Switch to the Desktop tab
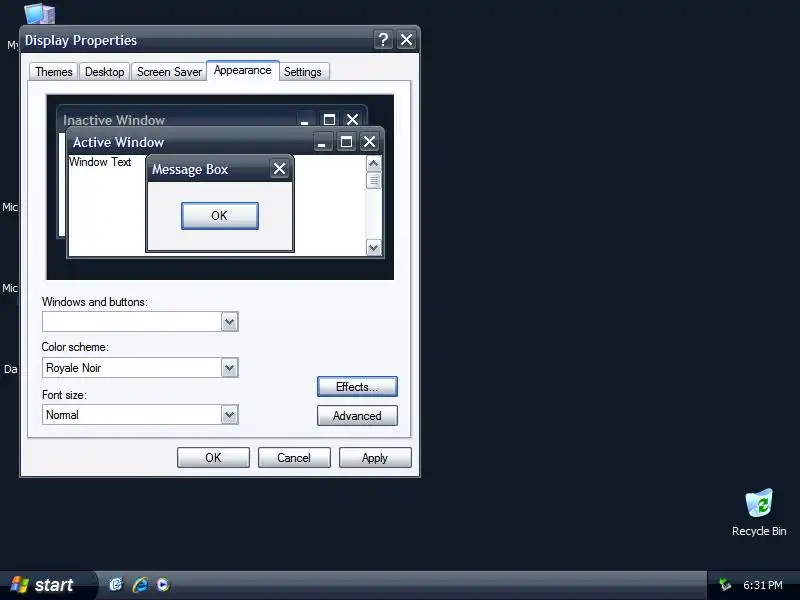Screen dimensions: 800x600 pyautogui.click(x=105, y=72)
